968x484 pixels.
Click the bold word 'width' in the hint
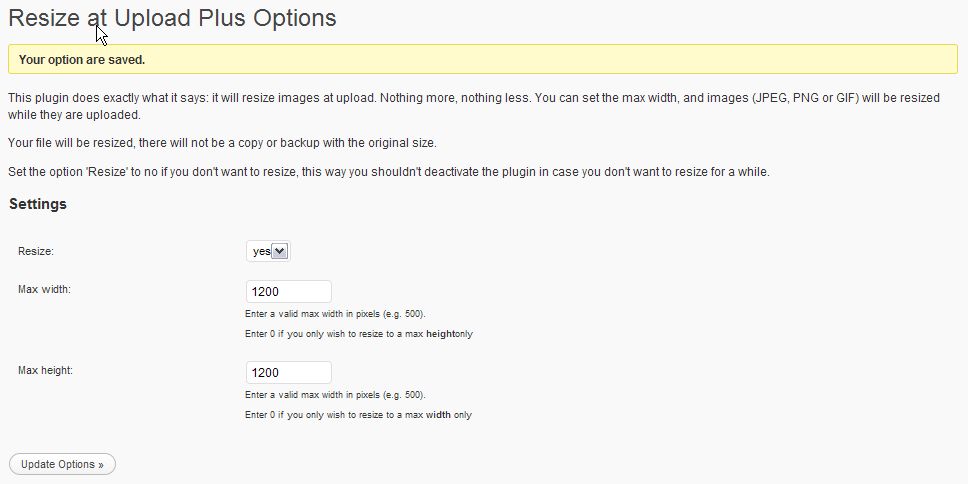438,415
